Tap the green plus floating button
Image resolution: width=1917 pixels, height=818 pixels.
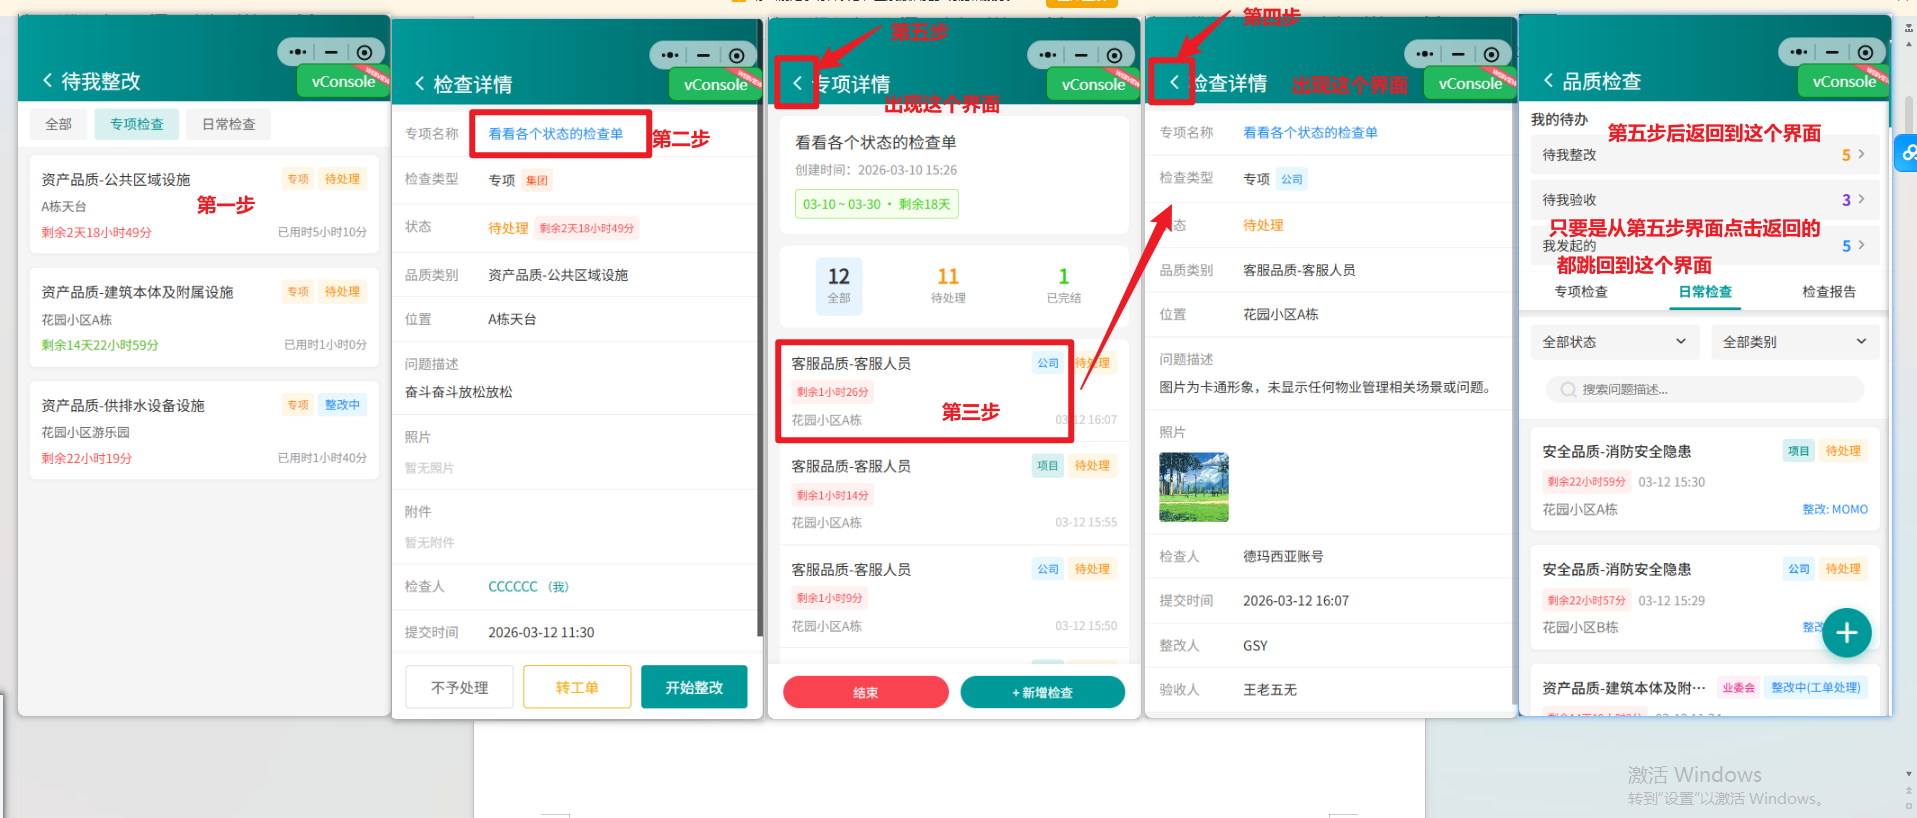click(x=1846, y=633)
